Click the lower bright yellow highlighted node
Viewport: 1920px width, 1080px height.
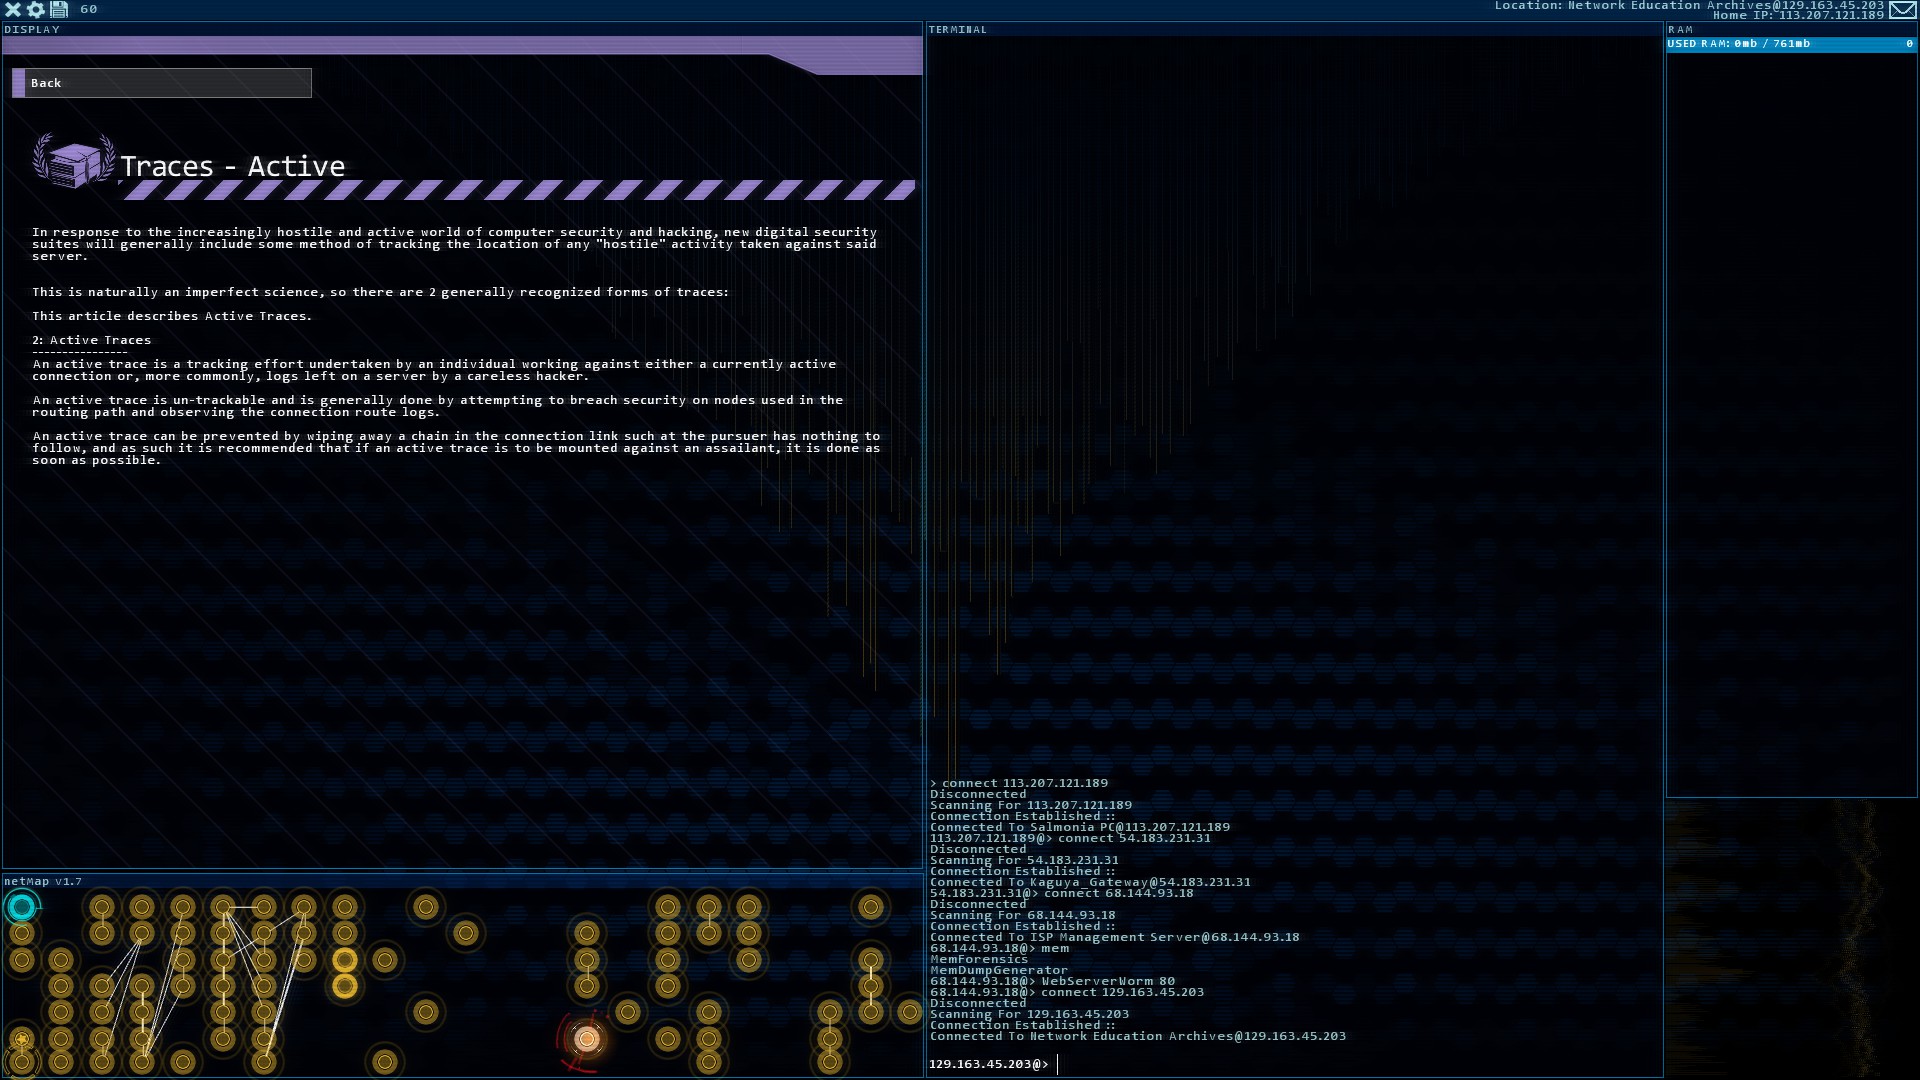point(345,986)
